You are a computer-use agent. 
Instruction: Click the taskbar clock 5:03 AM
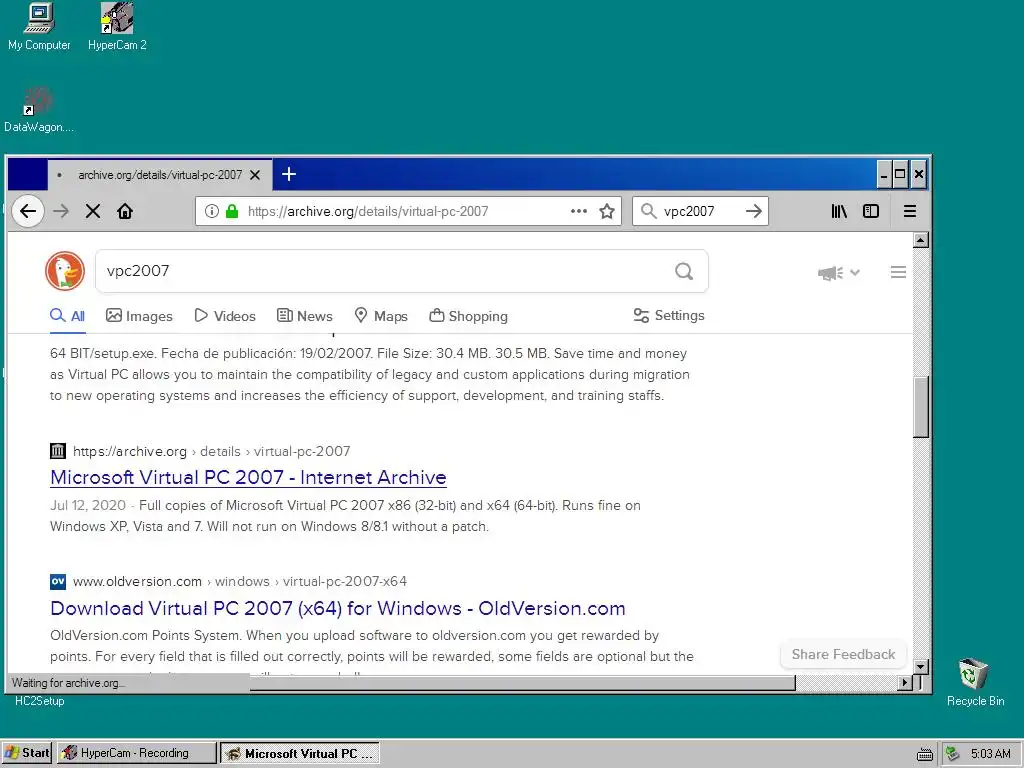990,754
